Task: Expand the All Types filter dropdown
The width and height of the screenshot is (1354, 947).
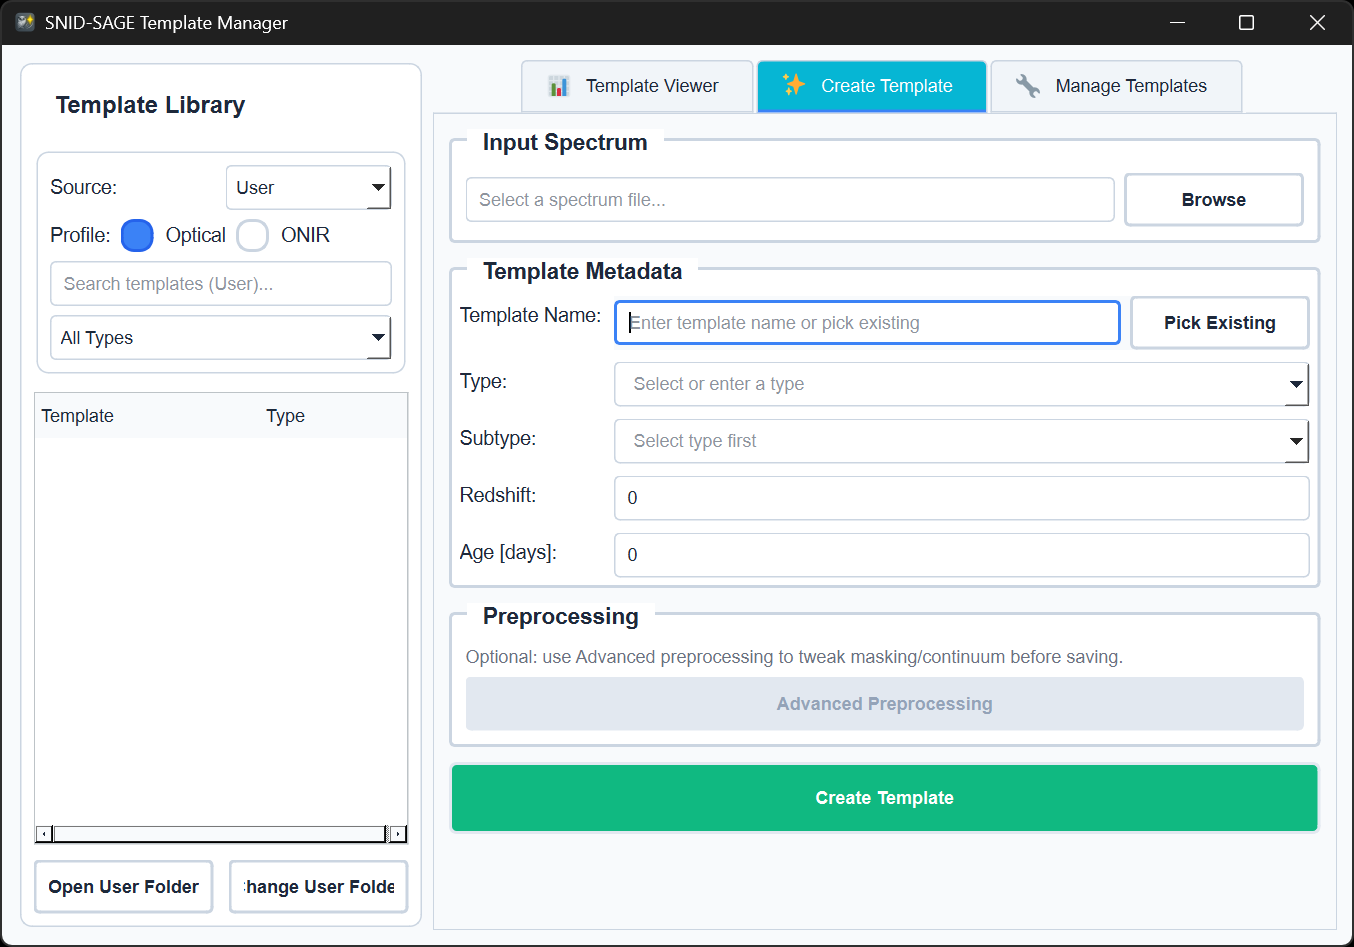Action: click(x=220, y=337)
